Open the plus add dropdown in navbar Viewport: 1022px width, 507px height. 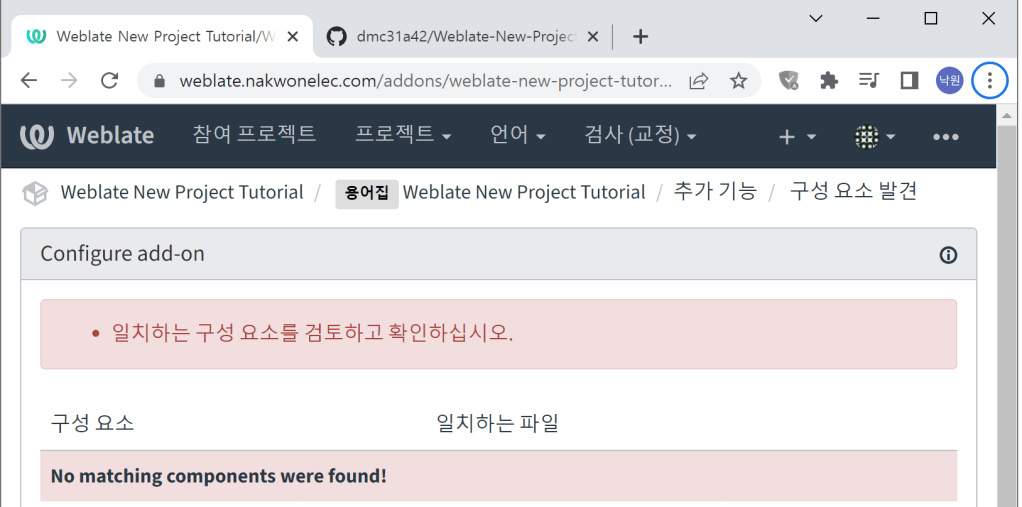click(x=797, y=137)
